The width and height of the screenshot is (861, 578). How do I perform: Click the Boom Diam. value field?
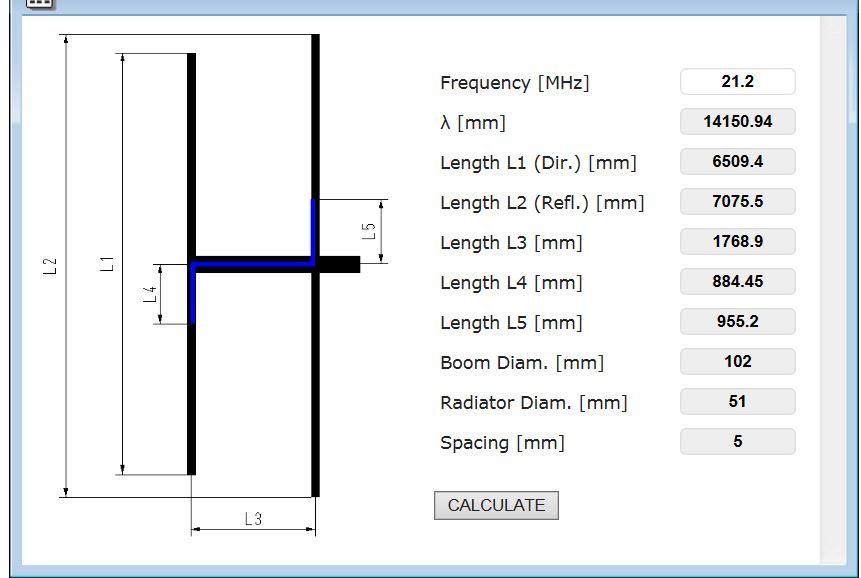737,362
